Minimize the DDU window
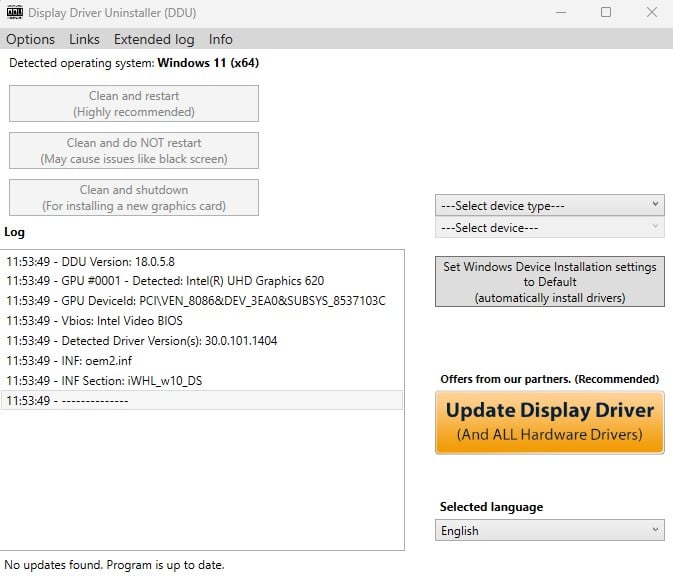The height and width of the screenshot is (585, 673). [x=561, y=13]
